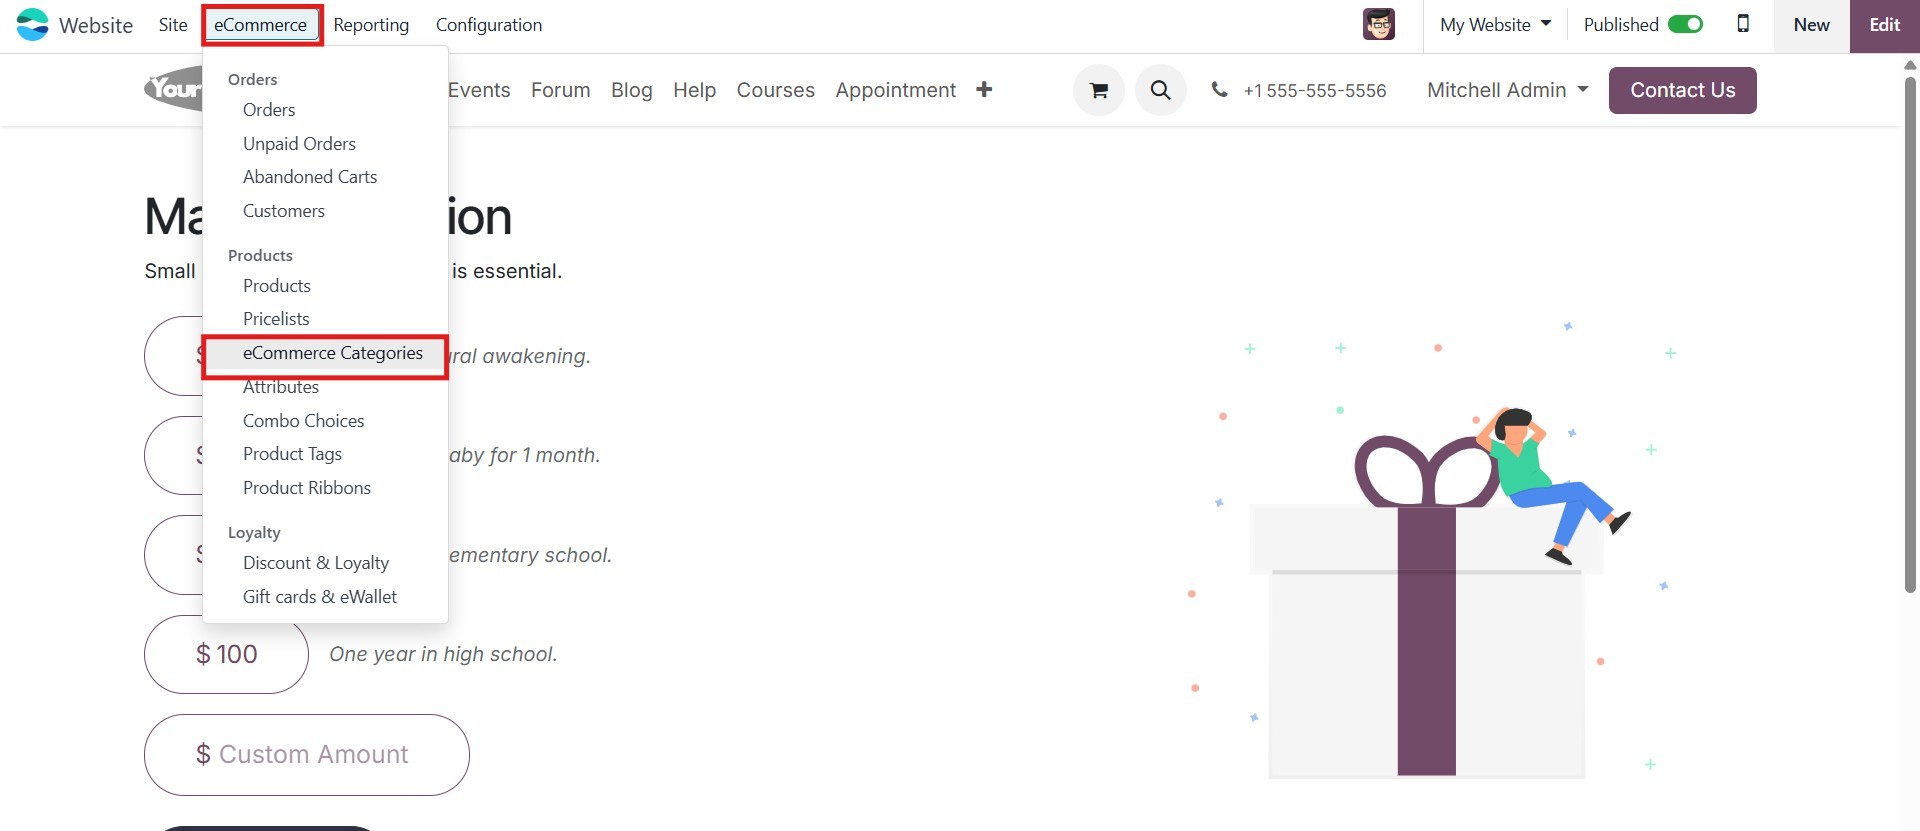The image size is (1920, 831).
Task: Select eCommerce Categories menu entry
Action: [x=332, y=353]
